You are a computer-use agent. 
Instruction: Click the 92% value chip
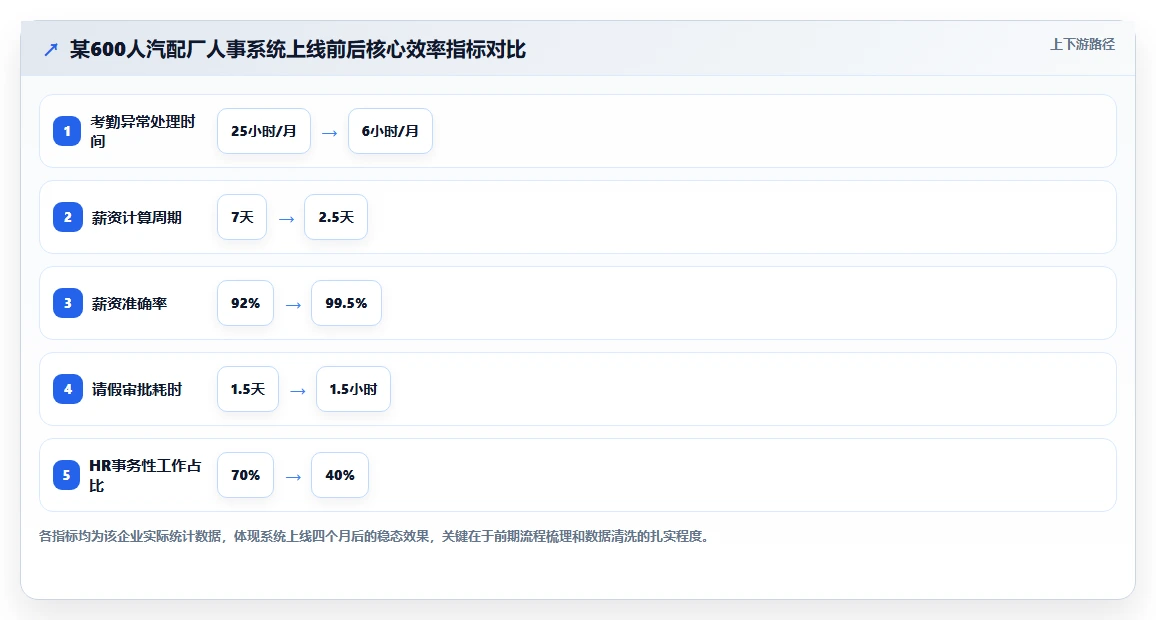[246, 303]
